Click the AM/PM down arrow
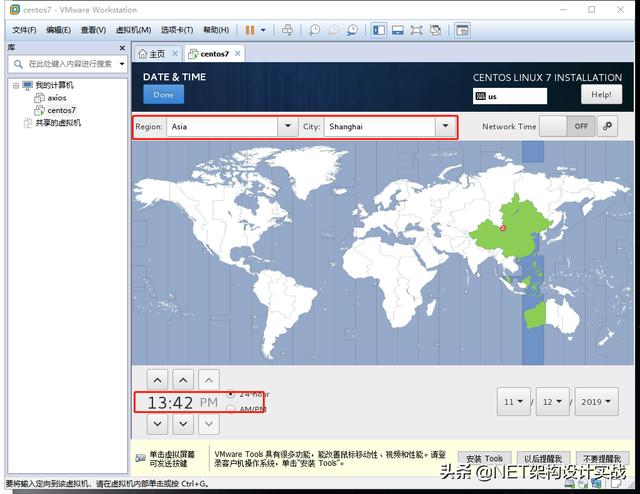The width and height of the screenshot is (640, 494). 209,424
